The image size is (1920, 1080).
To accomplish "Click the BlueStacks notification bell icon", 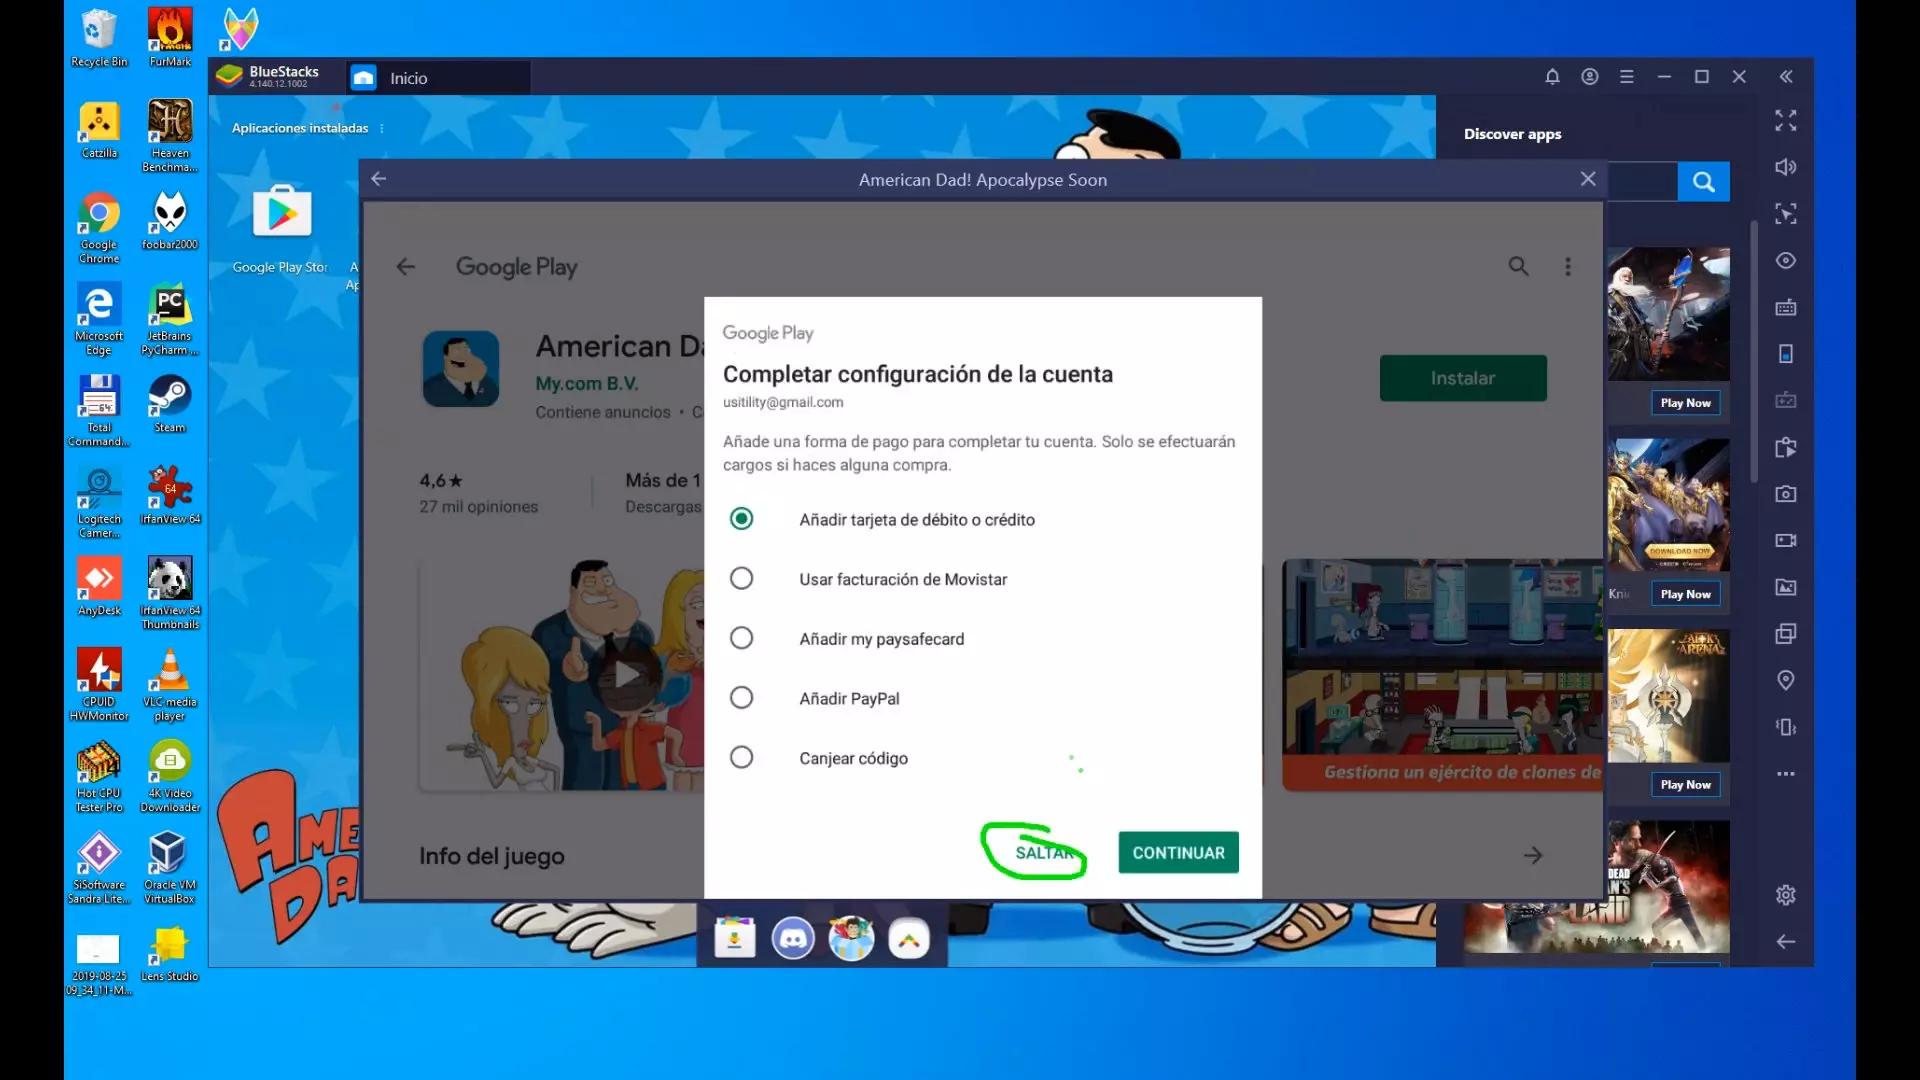I will pos(1552,77).
